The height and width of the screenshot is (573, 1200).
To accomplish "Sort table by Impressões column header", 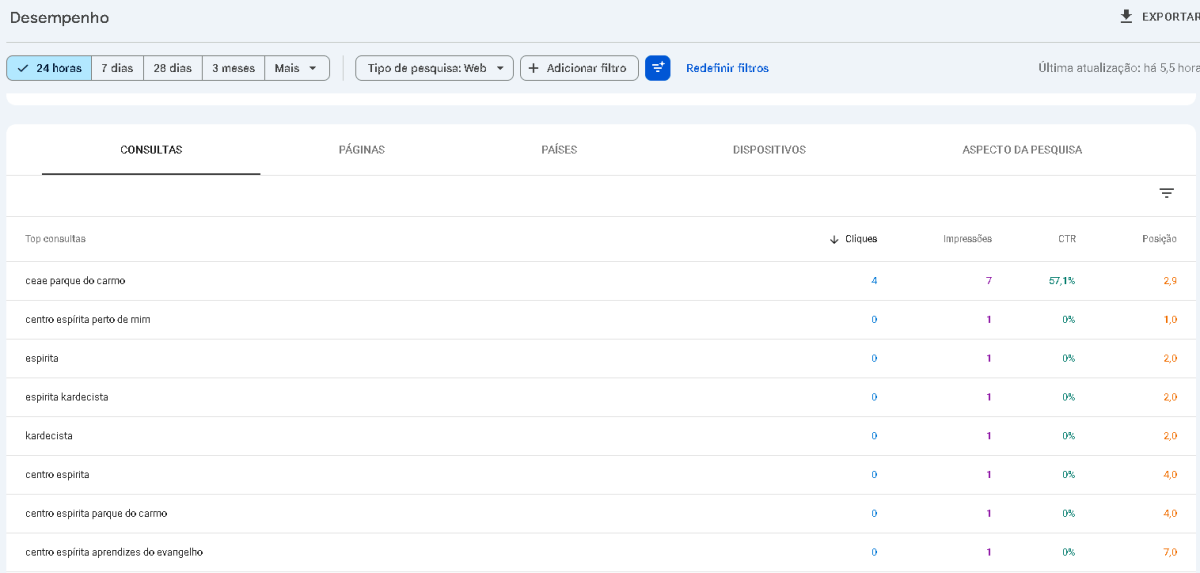I will coord(967,239).
